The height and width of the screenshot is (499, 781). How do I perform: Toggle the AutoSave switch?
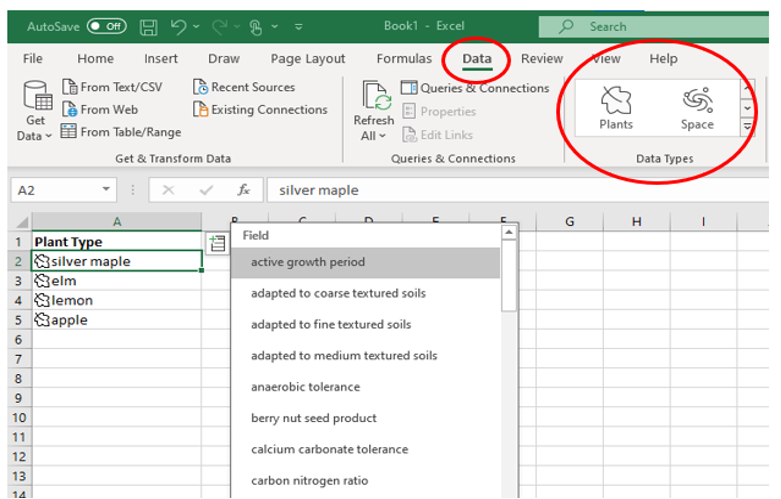click(x=107, y=26)
